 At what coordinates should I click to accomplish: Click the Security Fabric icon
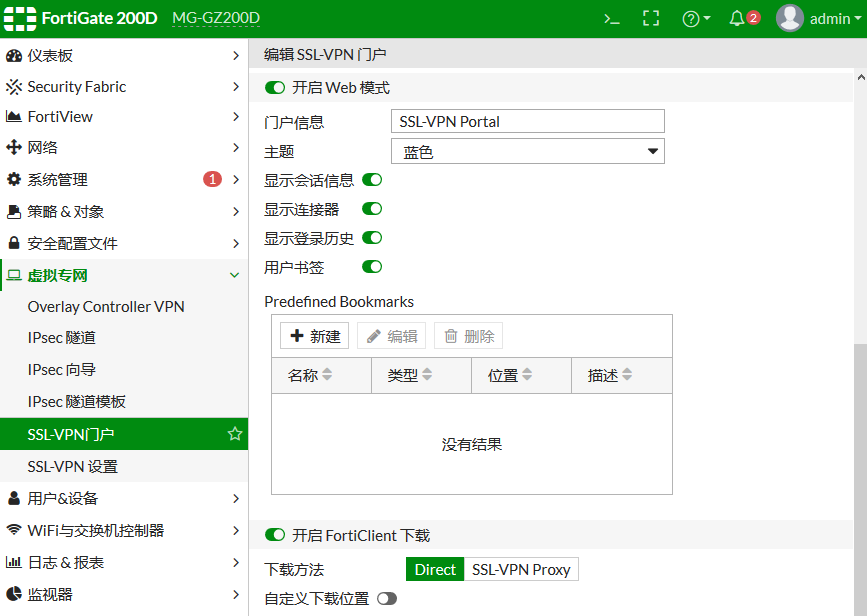click(14, 87)
